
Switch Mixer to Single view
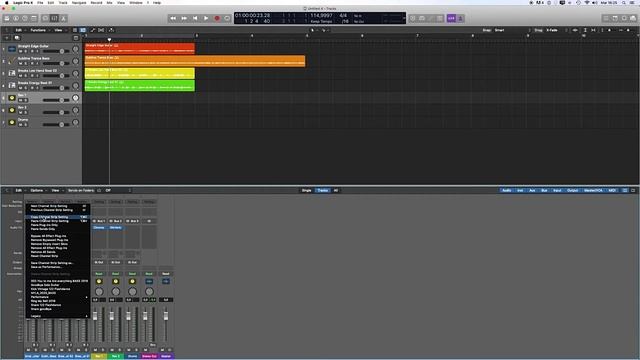point(307,191)
